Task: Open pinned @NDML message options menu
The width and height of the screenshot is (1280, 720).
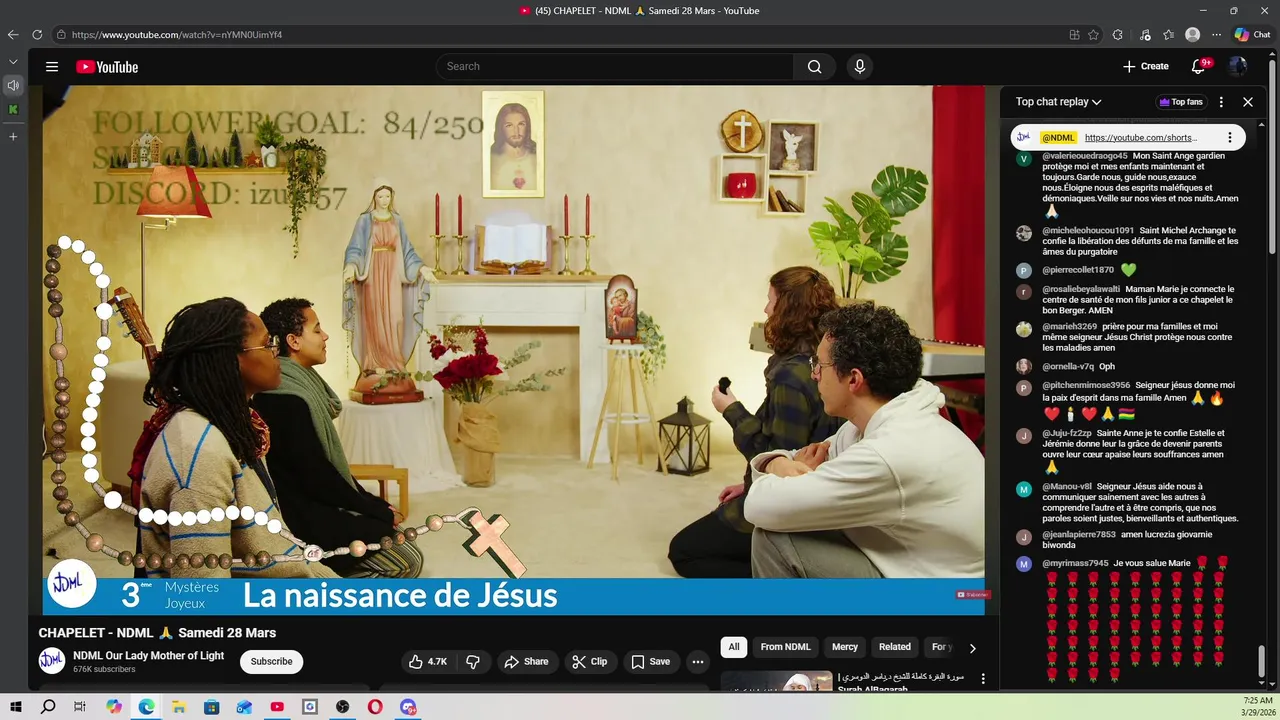Action: click(1230, 137)
